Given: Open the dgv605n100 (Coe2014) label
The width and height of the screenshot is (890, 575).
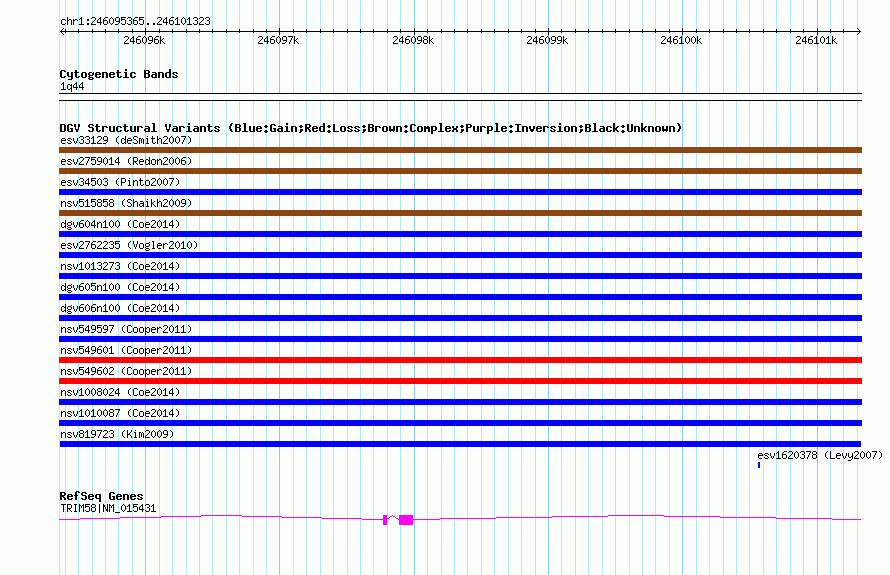Looking at the screenshot, I should pyautogui.click(x=120, y=287).
